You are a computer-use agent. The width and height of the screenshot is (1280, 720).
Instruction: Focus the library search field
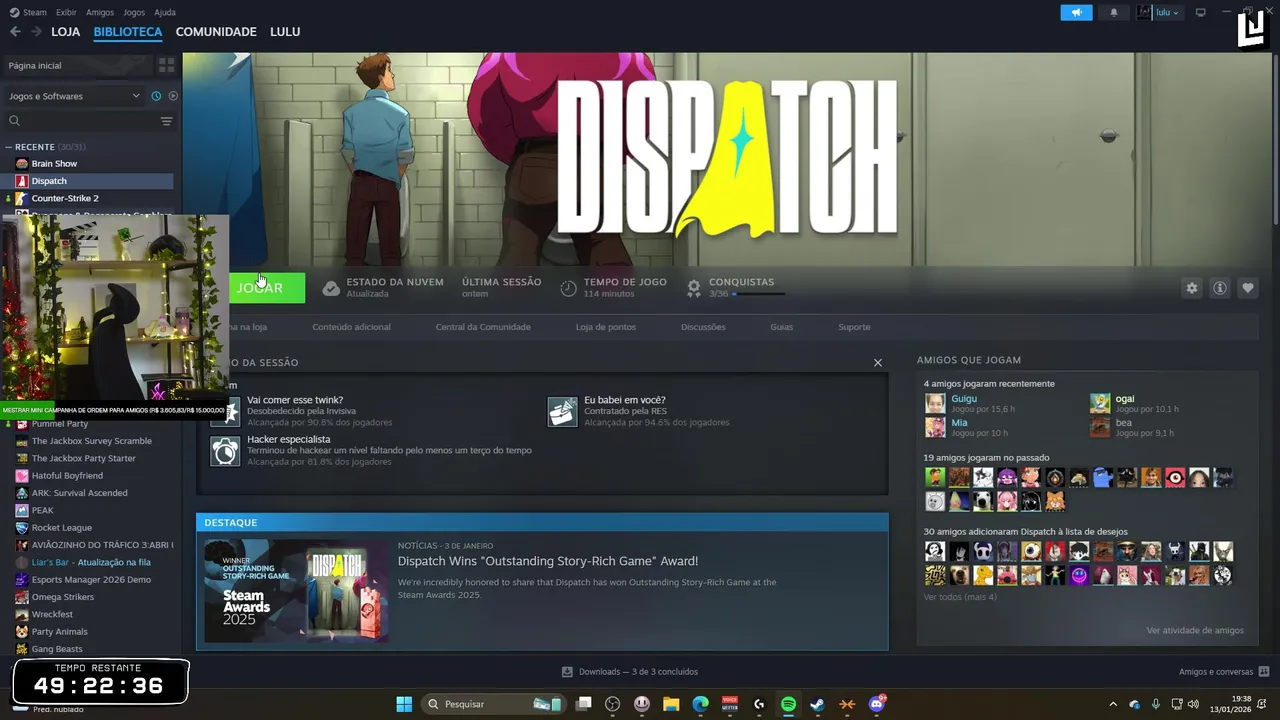point(80,121)
